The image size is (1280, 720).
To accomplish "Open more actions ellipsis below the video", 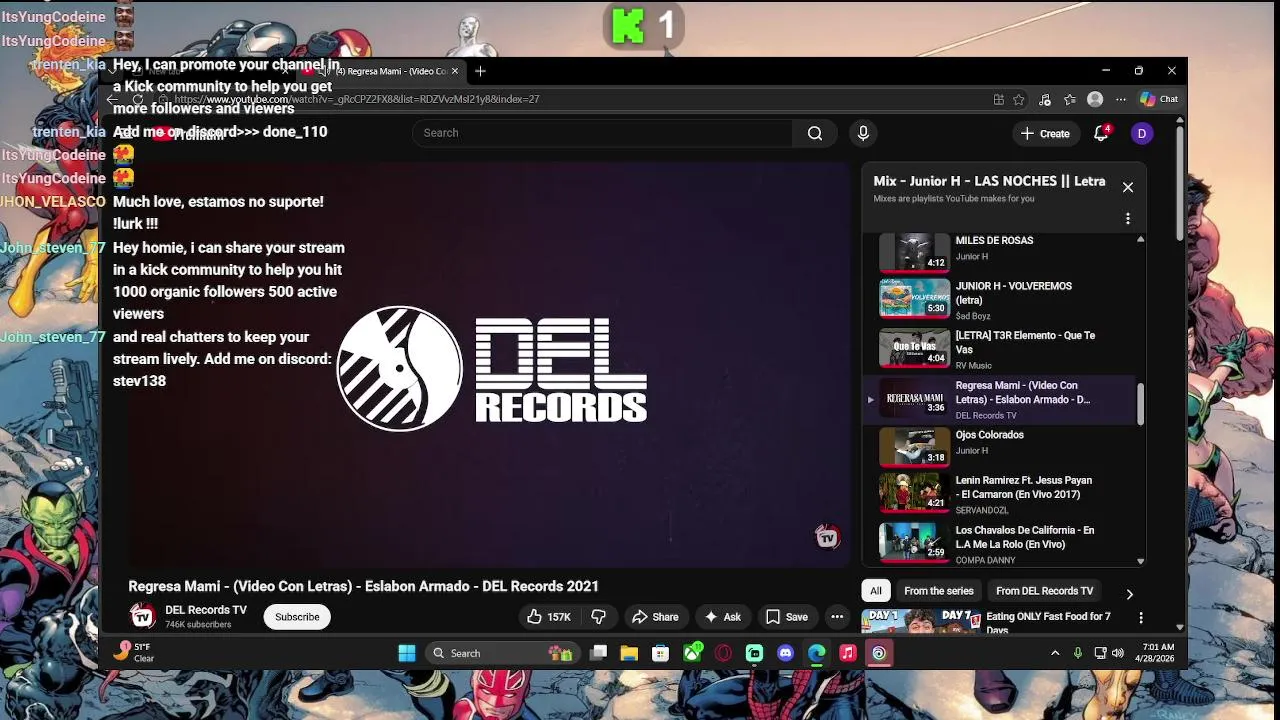I will pos(837,617).
